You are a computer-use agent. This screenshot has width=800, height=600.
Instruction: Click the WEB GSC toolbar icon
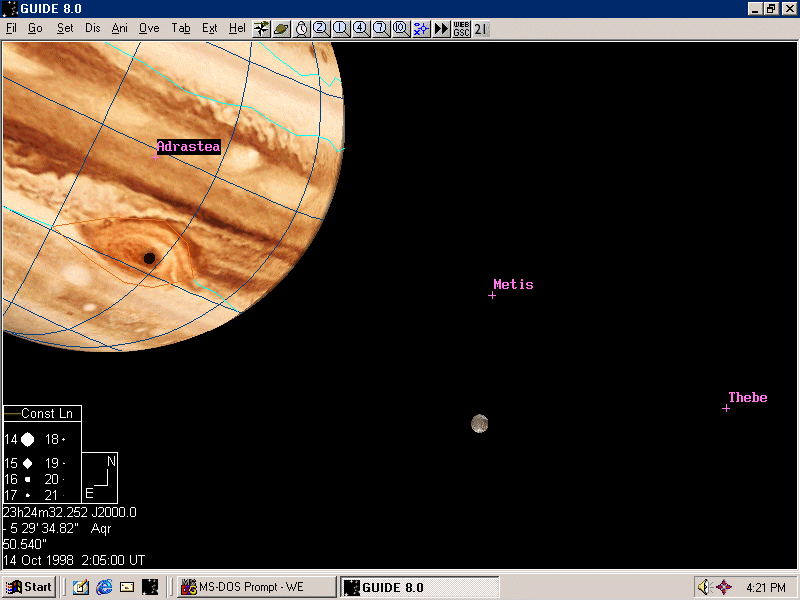(461, 29)
